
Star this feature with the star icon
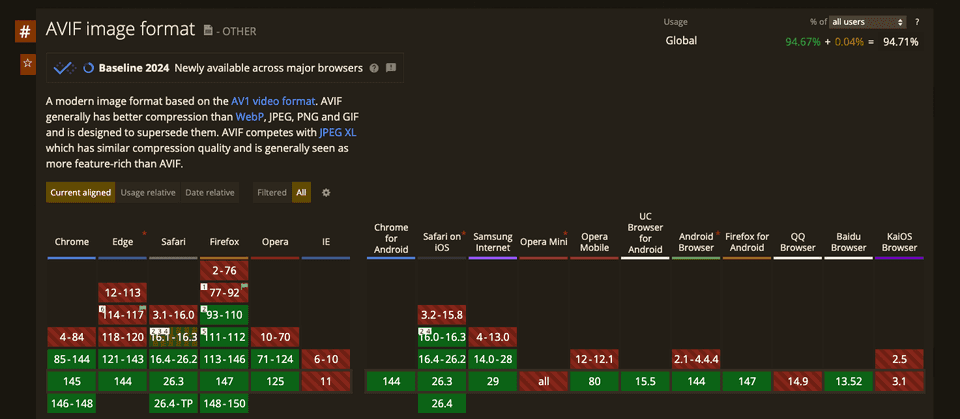(x=28, y=65)
